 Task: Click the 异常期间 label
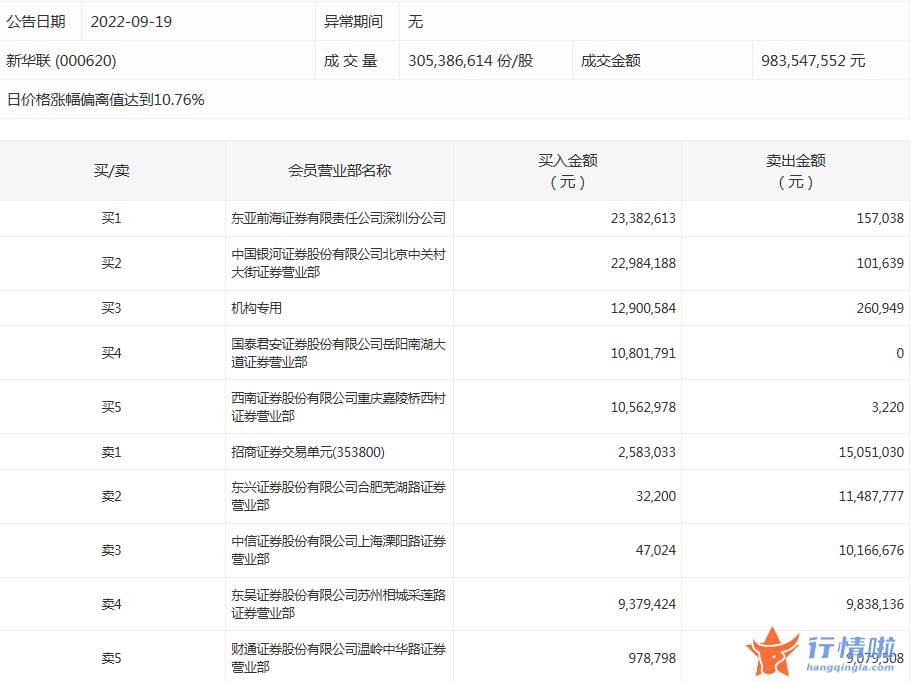click(x=353, y=21)
